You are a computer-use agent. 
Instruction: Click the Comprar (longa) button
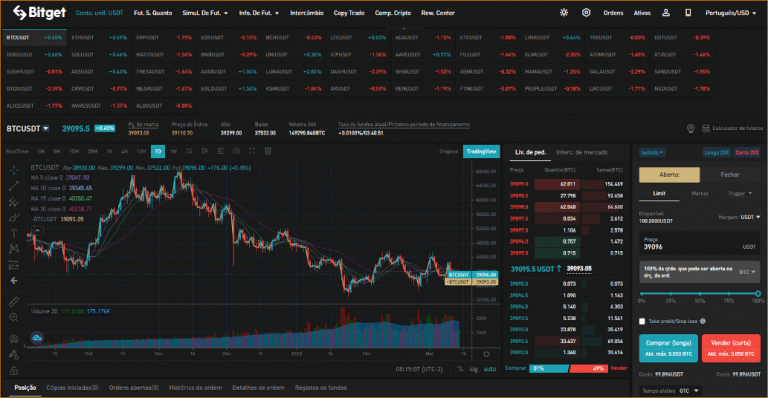[668, 348]
